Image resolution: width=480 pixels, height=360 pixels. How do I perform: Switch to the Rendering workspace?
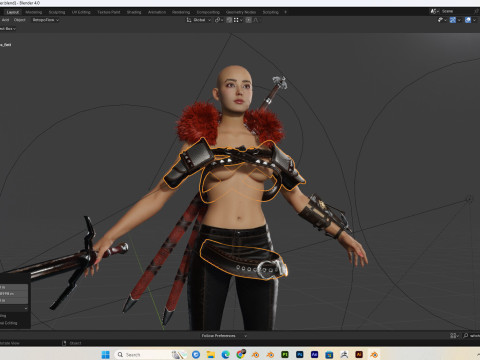click(181, 12)
